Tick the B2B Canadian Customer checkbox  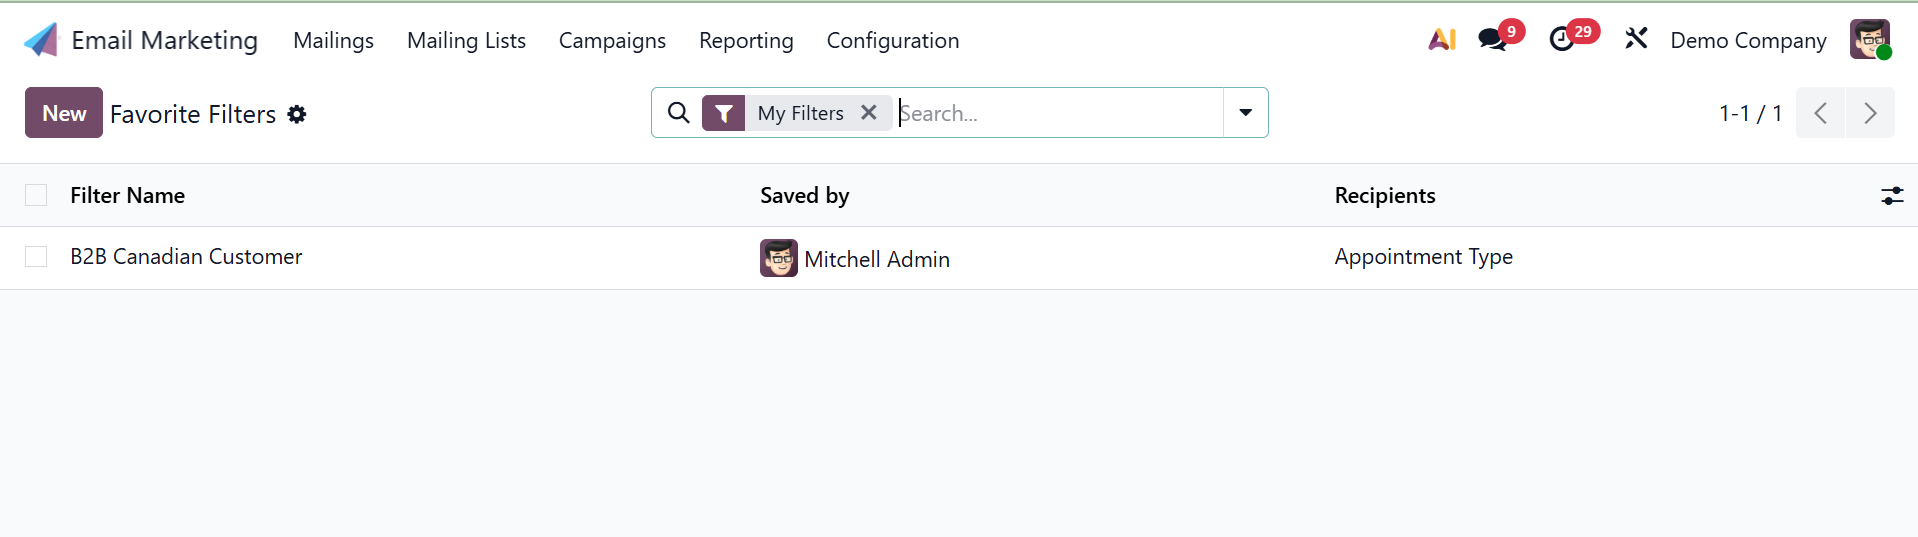pos(36,257)
